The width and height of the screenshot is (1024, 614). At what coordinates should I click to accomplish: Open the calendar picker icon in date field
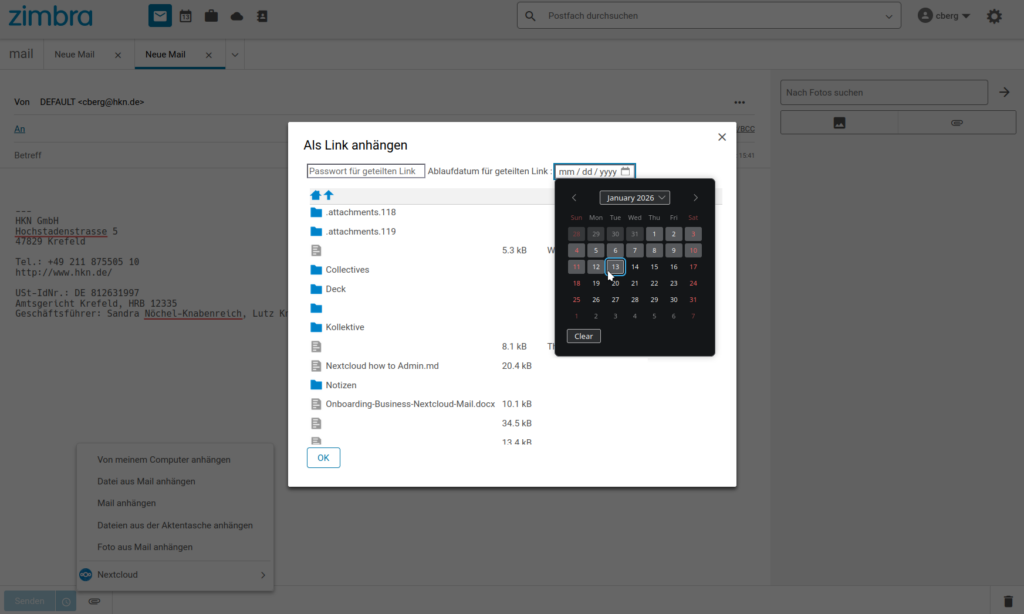point(625,172)
